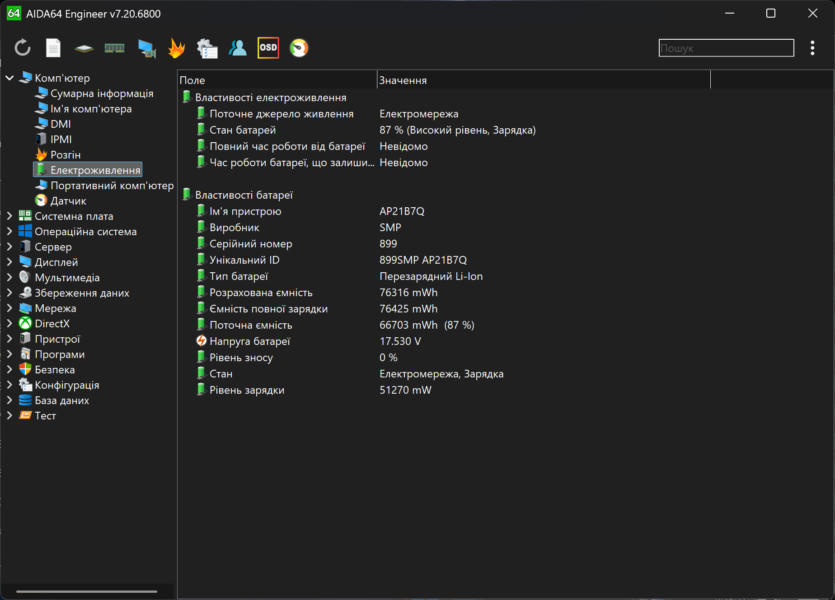Image resolution: width=835 pixels, height=600 pixels.
Task: Launch the flame stability test icon
Action: (176, 48)
